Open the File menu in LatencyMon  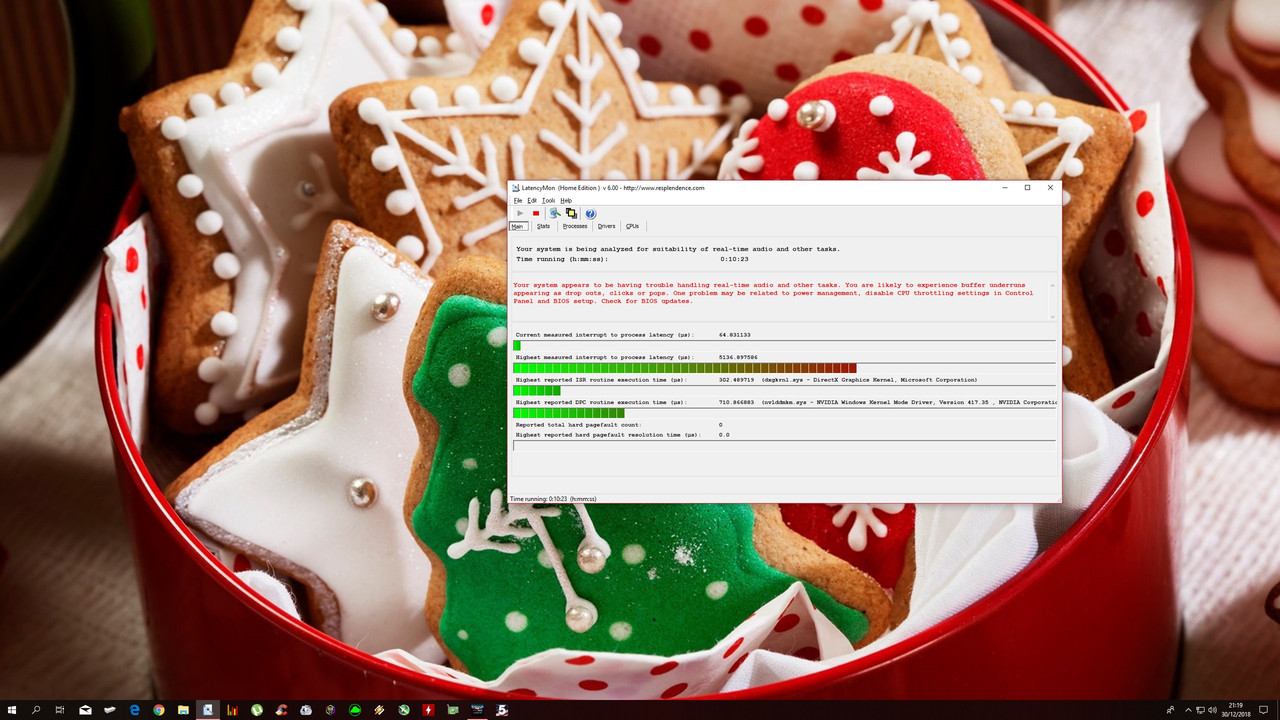point(518,200)
